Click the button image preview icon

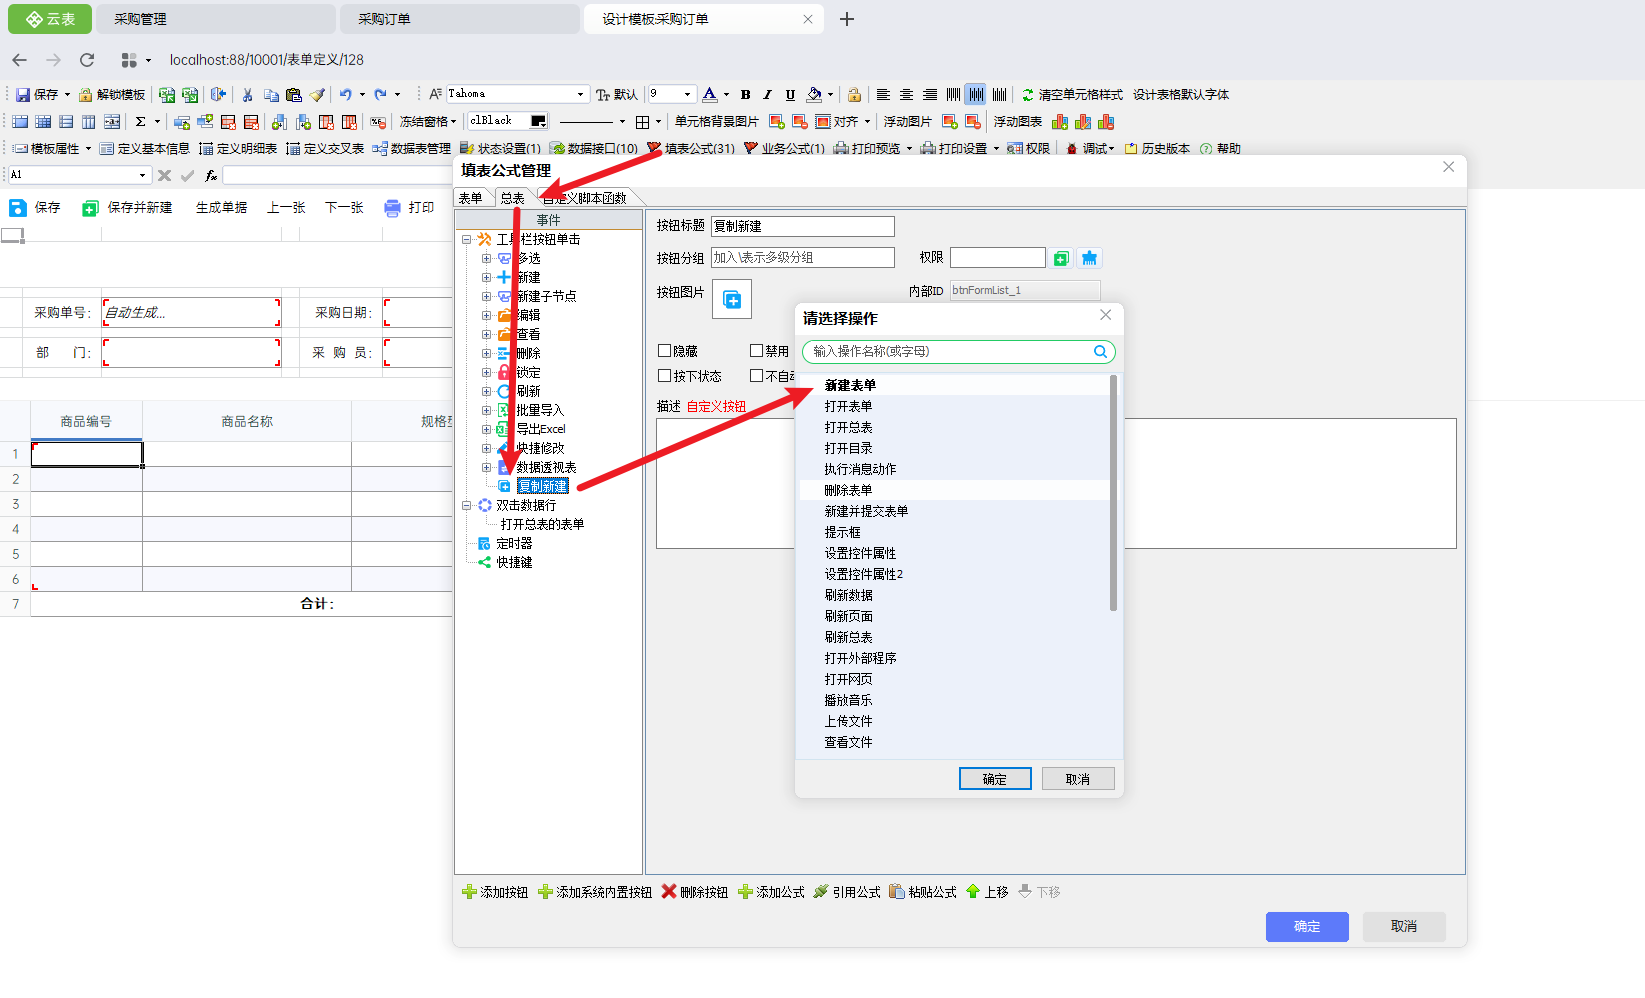[732, 299]
